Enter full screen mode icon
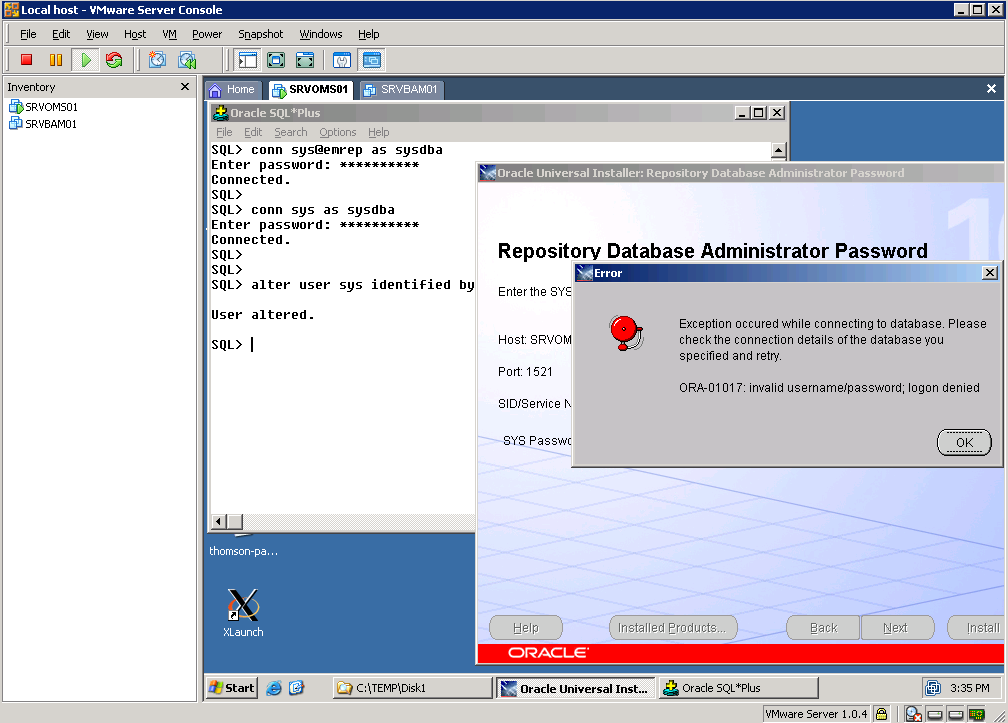This screenshot has height=723, width=1008. tap(276, 60)
